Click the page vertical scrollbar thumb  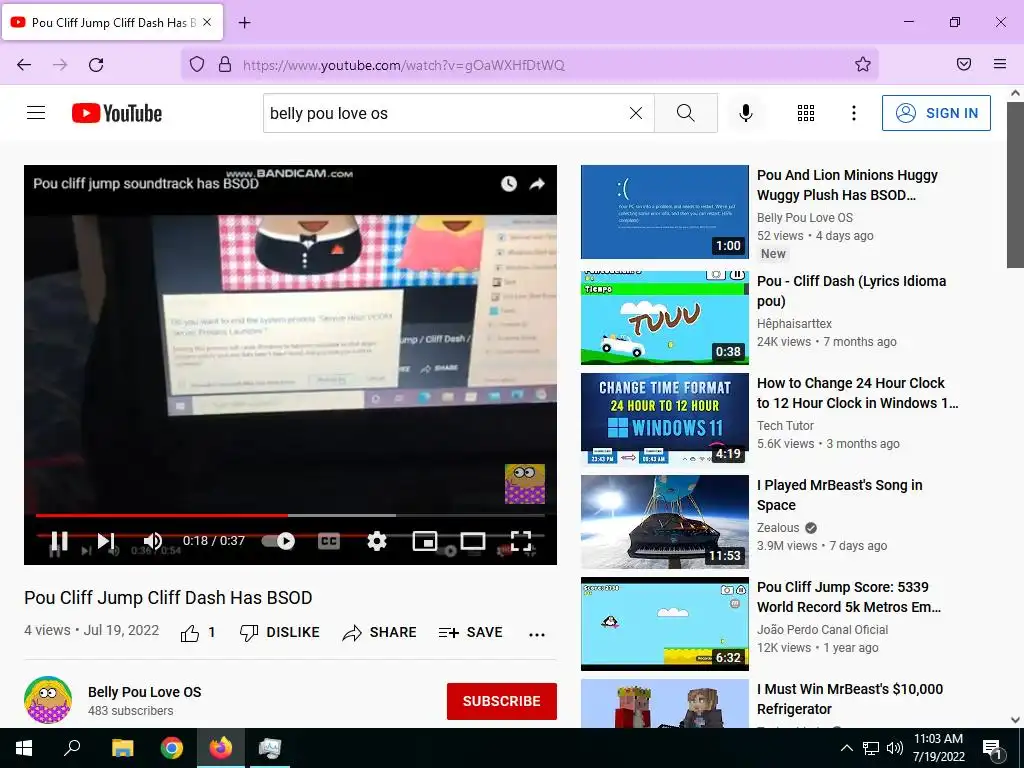point(1015,185)
